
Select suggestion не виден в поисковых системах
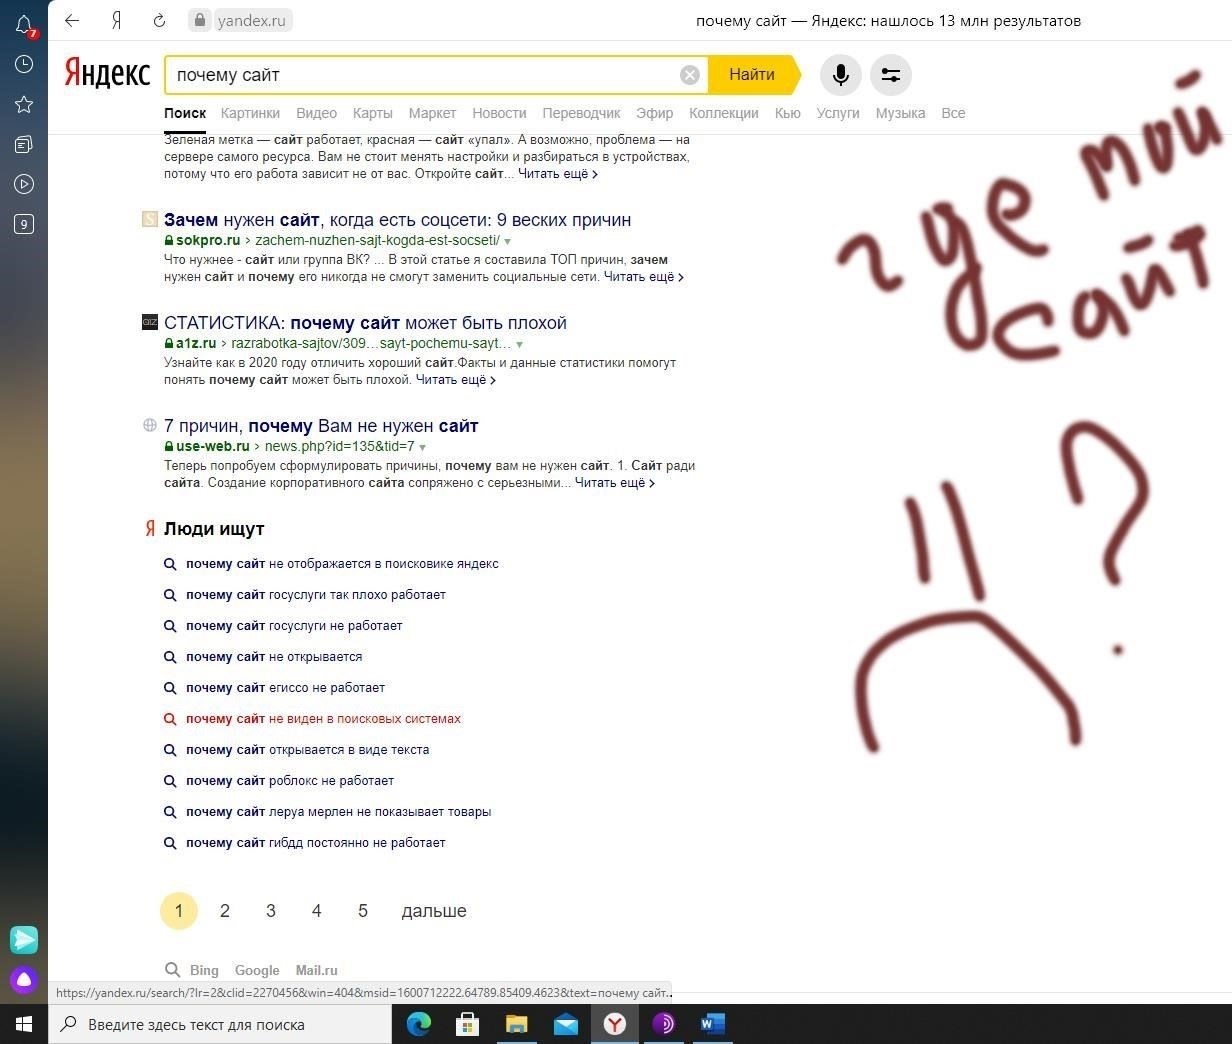click(324, 719)
